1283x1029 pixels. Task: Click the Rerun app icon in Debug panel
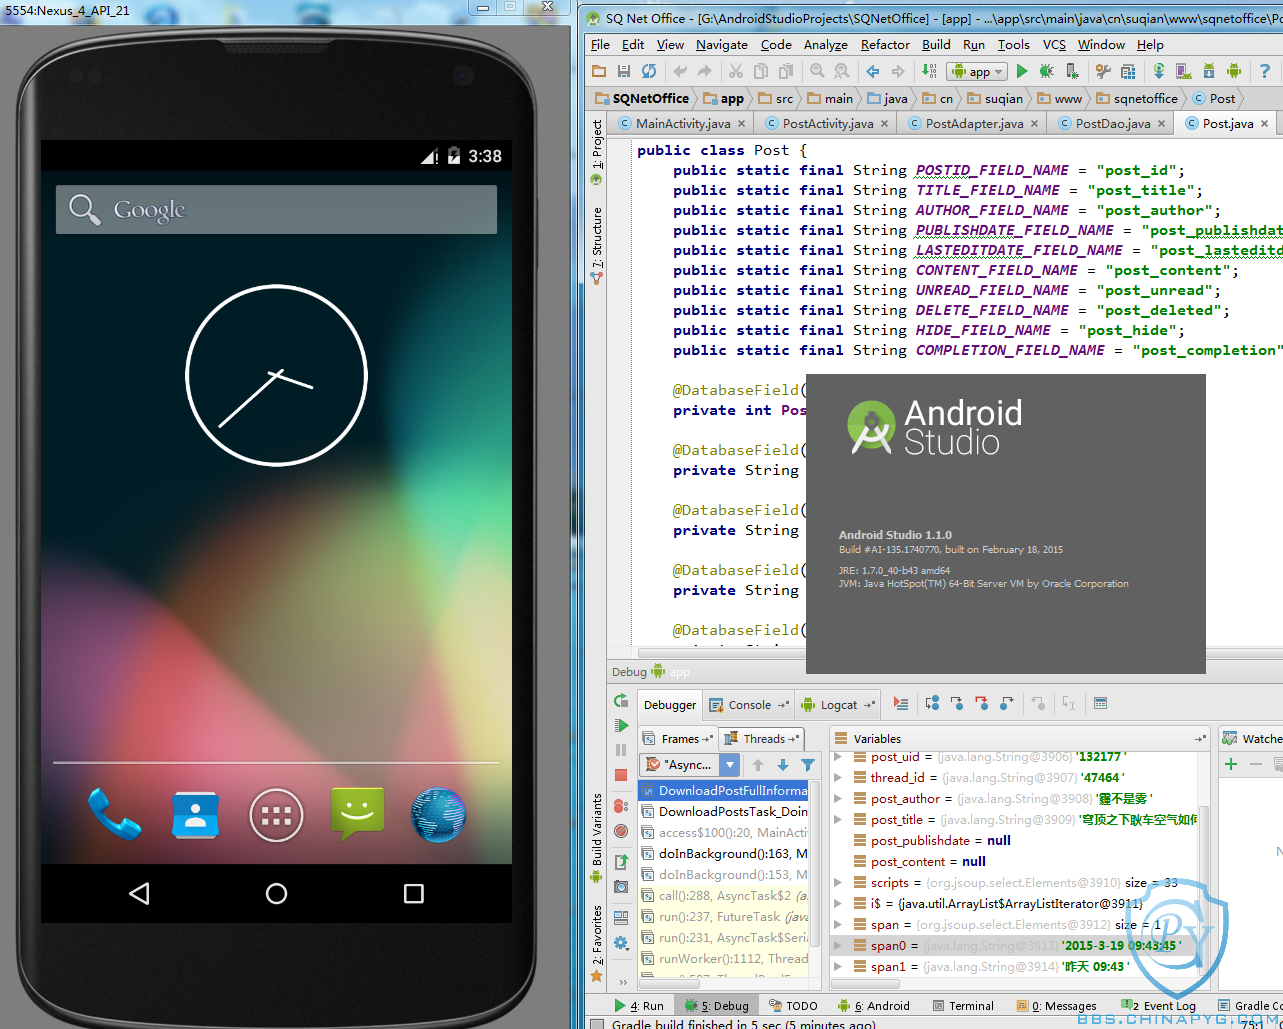pyautogui.click(x=621, y=701)
